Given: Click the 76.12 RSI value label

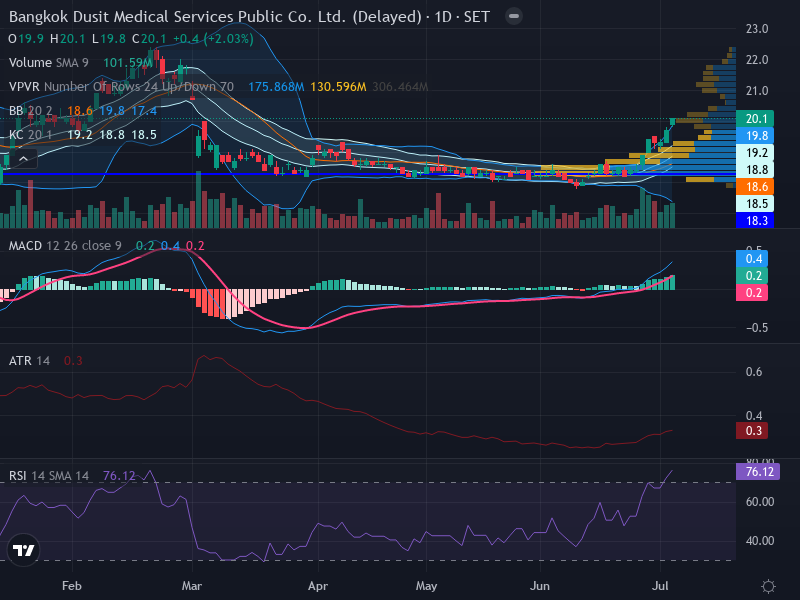Looking at the screenshot, I should coord(758,471).
